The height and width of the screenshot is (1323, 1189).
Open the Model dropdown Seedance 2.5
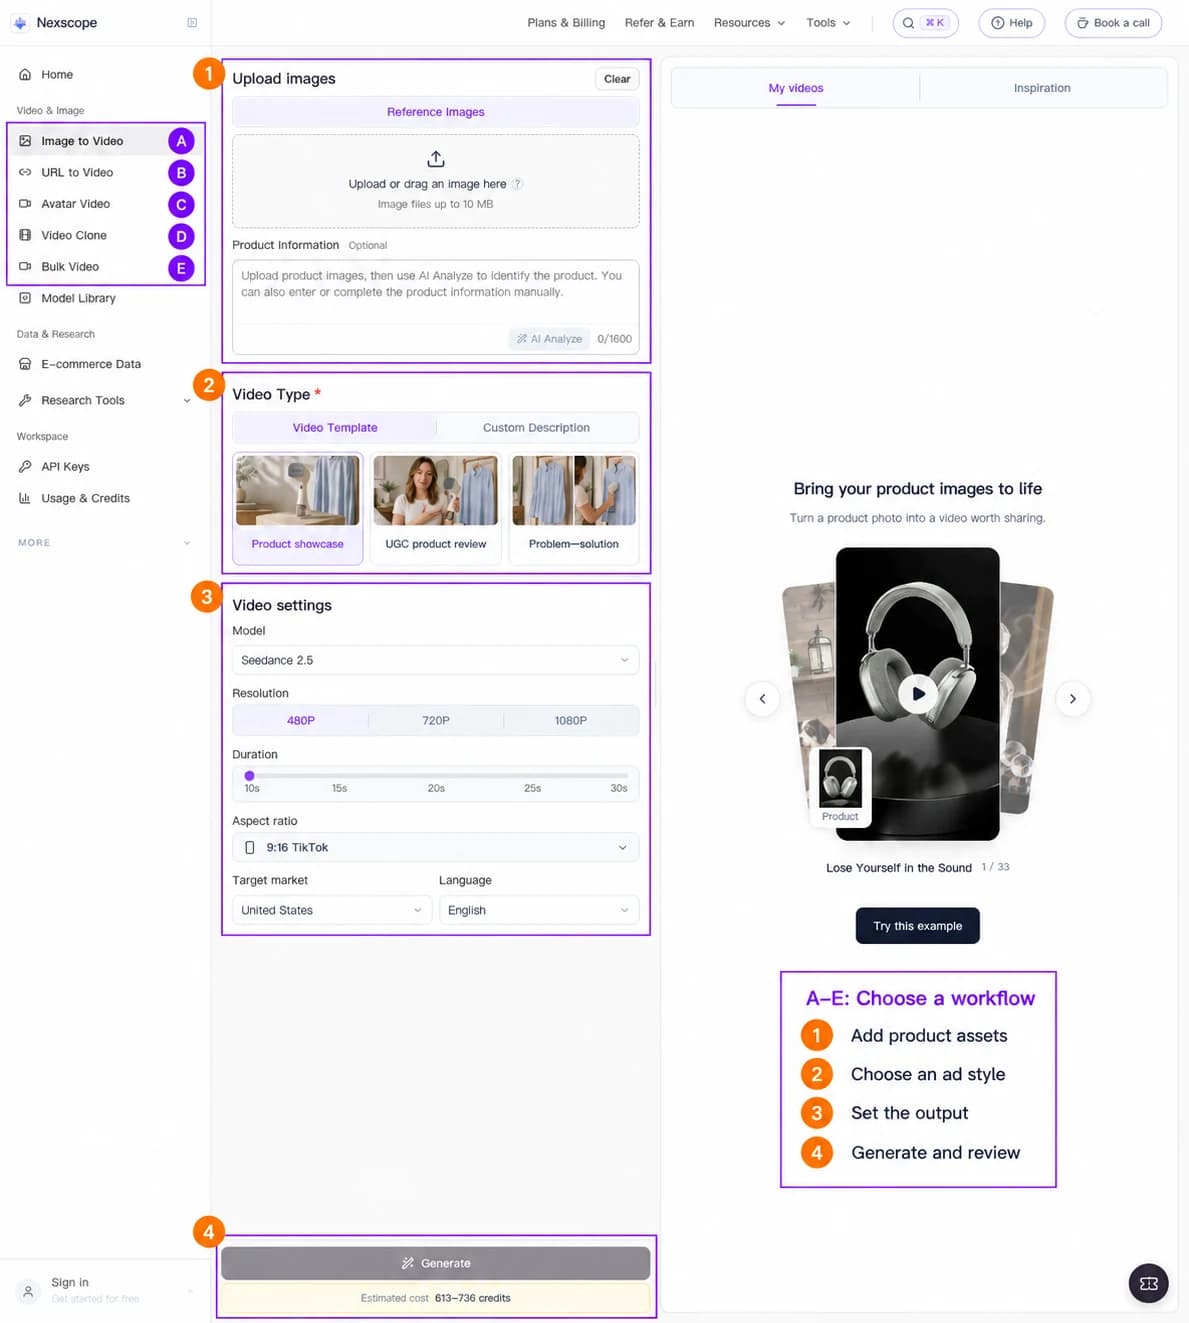435,660
